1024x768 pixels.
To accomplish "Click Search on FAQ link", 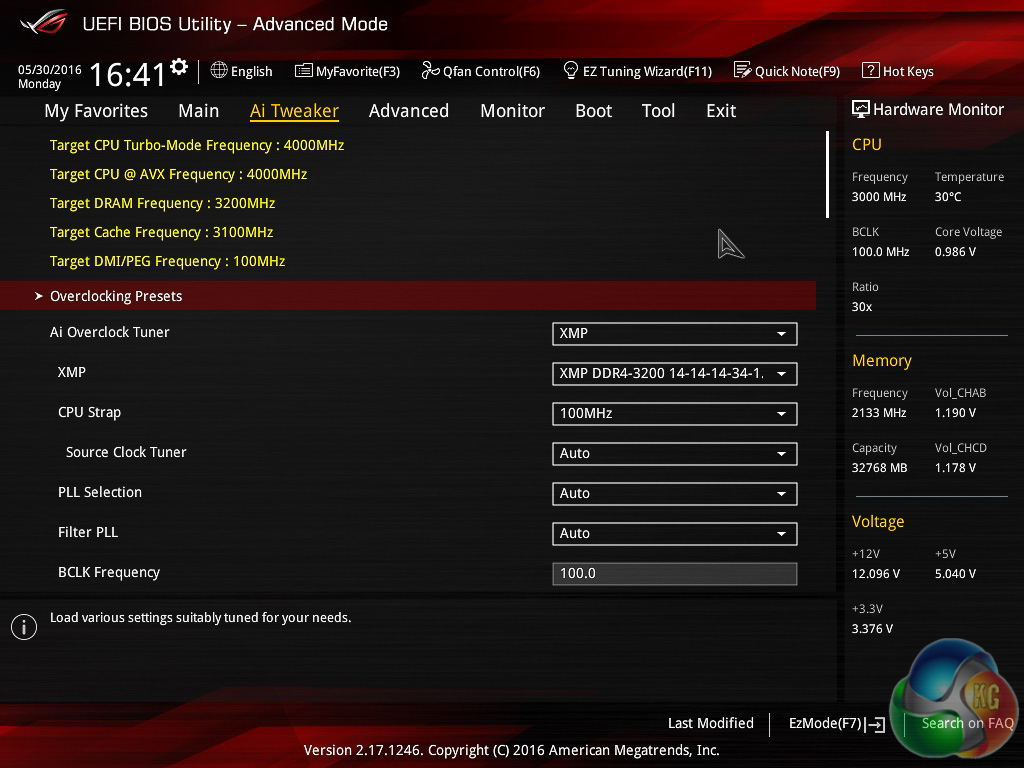I will coord(967,724).
